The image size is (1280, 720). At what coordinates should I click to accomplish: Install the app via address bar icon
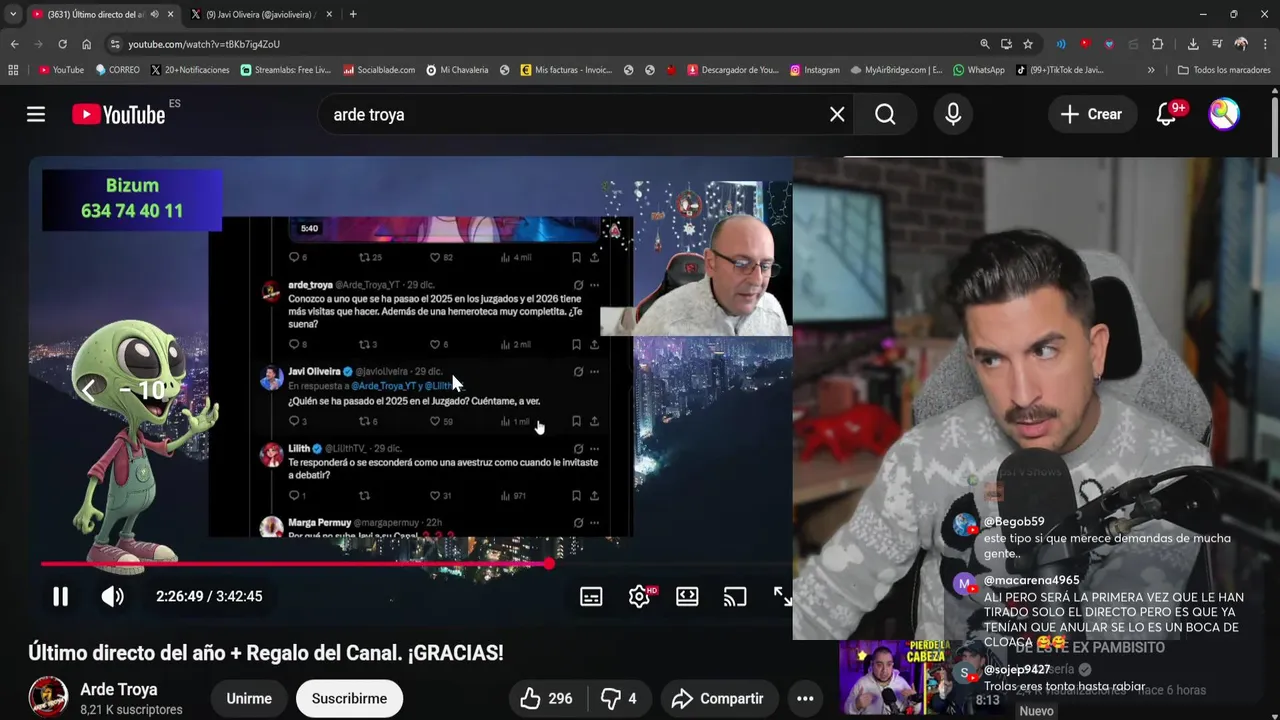1006,44
